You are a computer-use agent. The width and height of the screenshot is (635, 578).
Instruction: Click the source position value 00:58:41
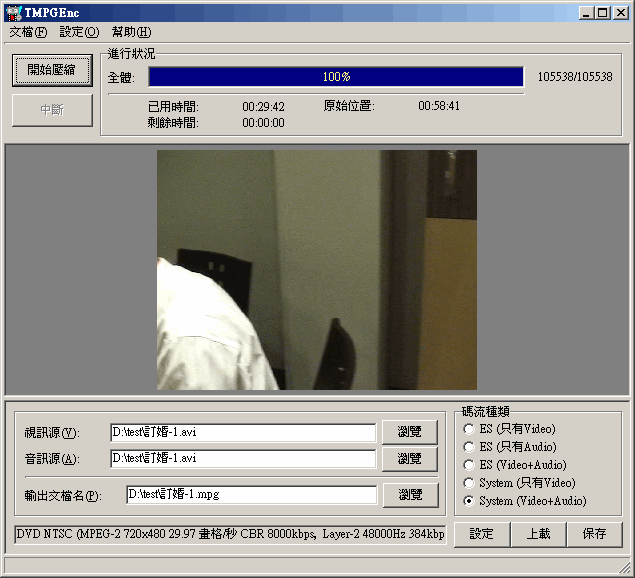(x=439, y=106)
